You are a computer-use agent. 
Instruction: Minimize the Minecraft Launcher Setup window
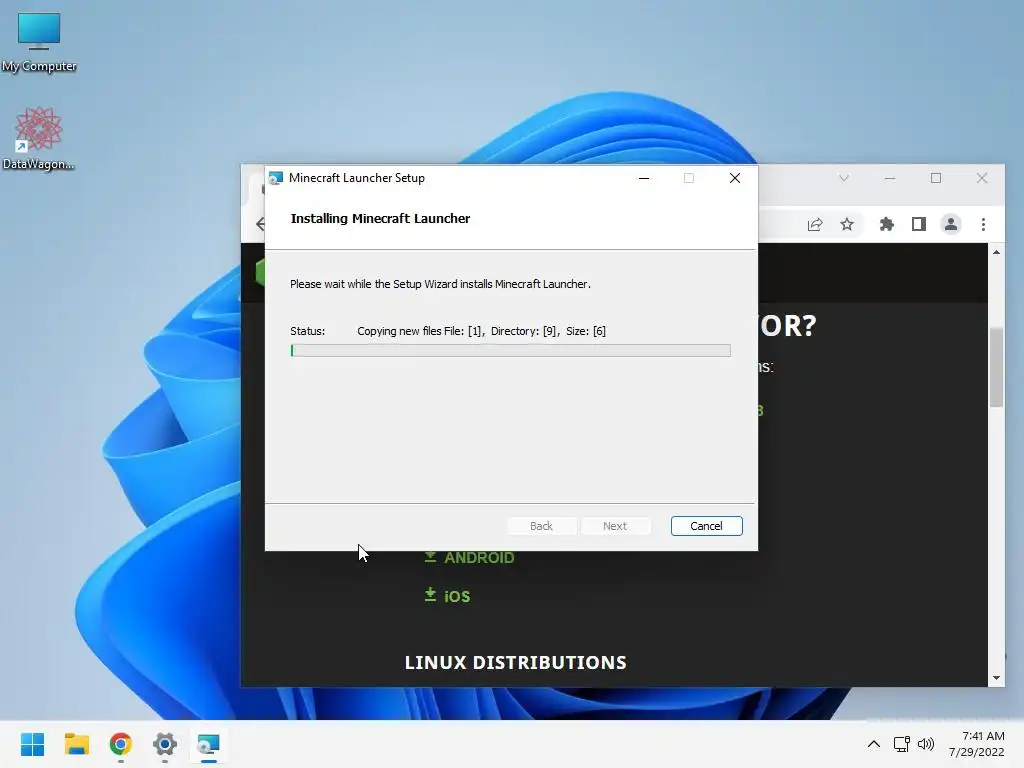pos(644,178)
